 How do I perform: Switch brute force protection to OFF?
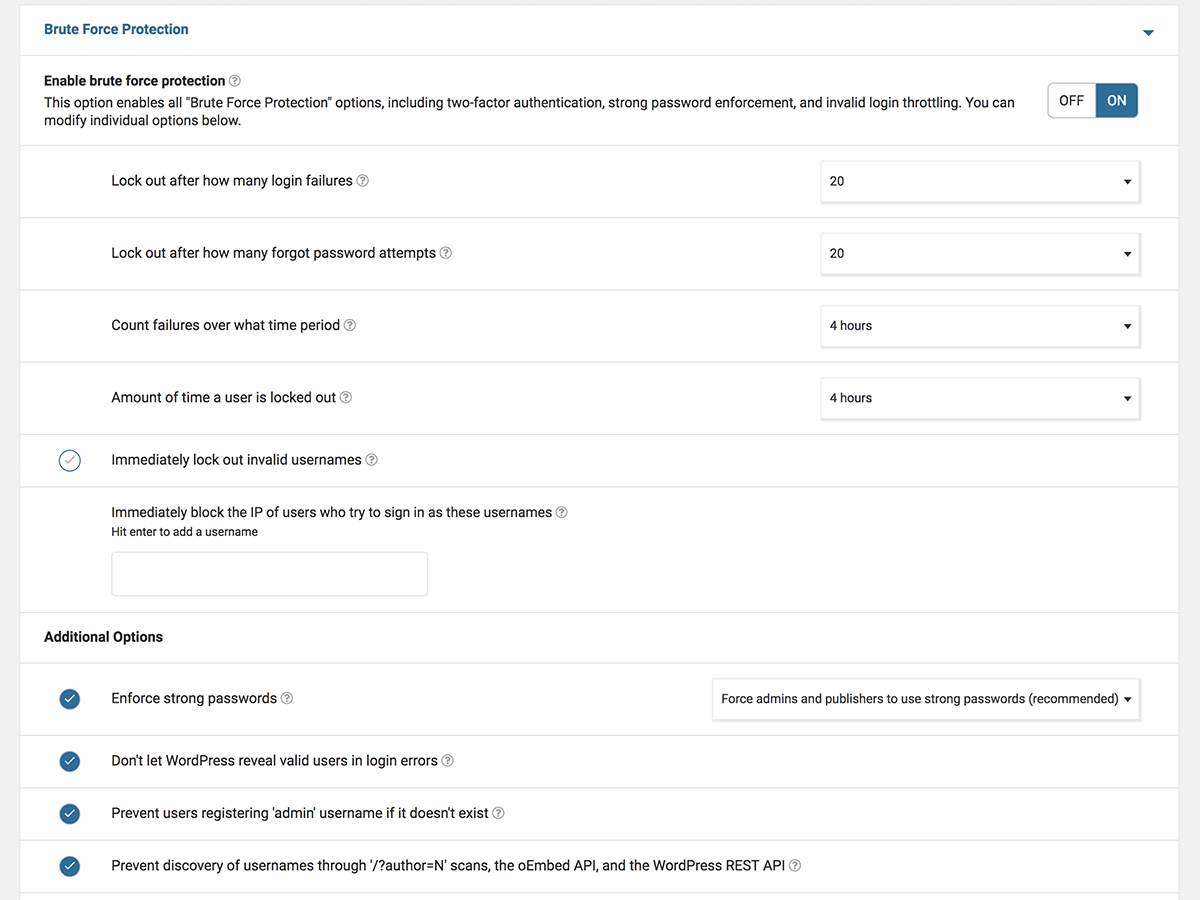click(x=1071, y=101)
